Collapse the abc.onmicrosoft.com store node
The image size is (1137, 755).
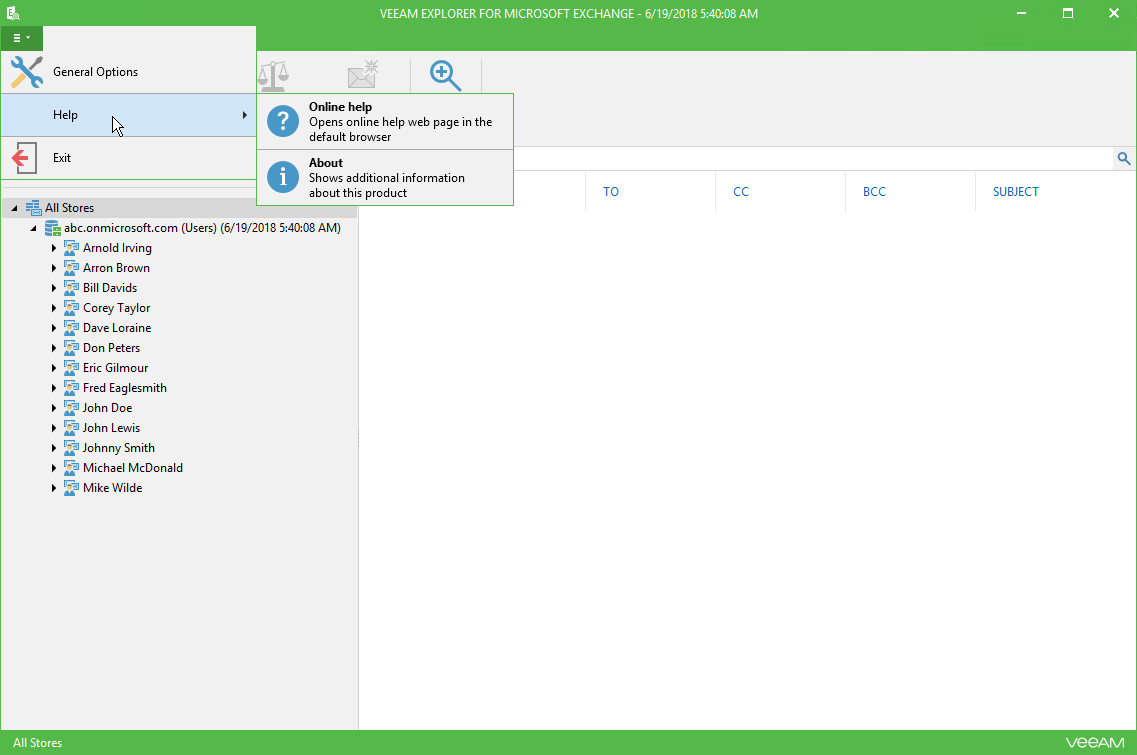pyautogui.click(x=33, y=228)
